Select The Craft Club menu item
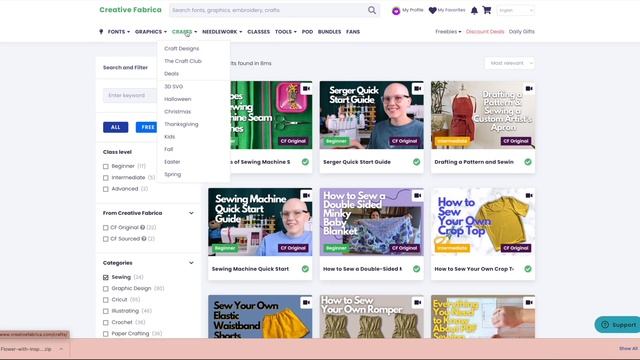Image resolution: width=640 pixels, height=360 pixels. pyautogui.click(x=183, y=61)
